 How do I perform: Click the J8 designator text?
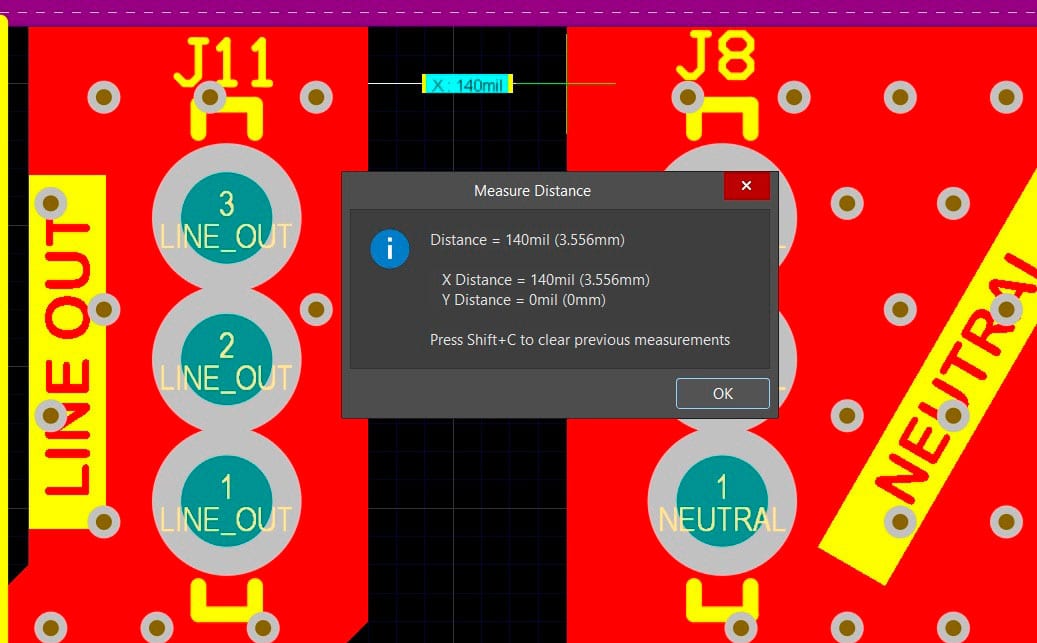(x=716, y=57)
